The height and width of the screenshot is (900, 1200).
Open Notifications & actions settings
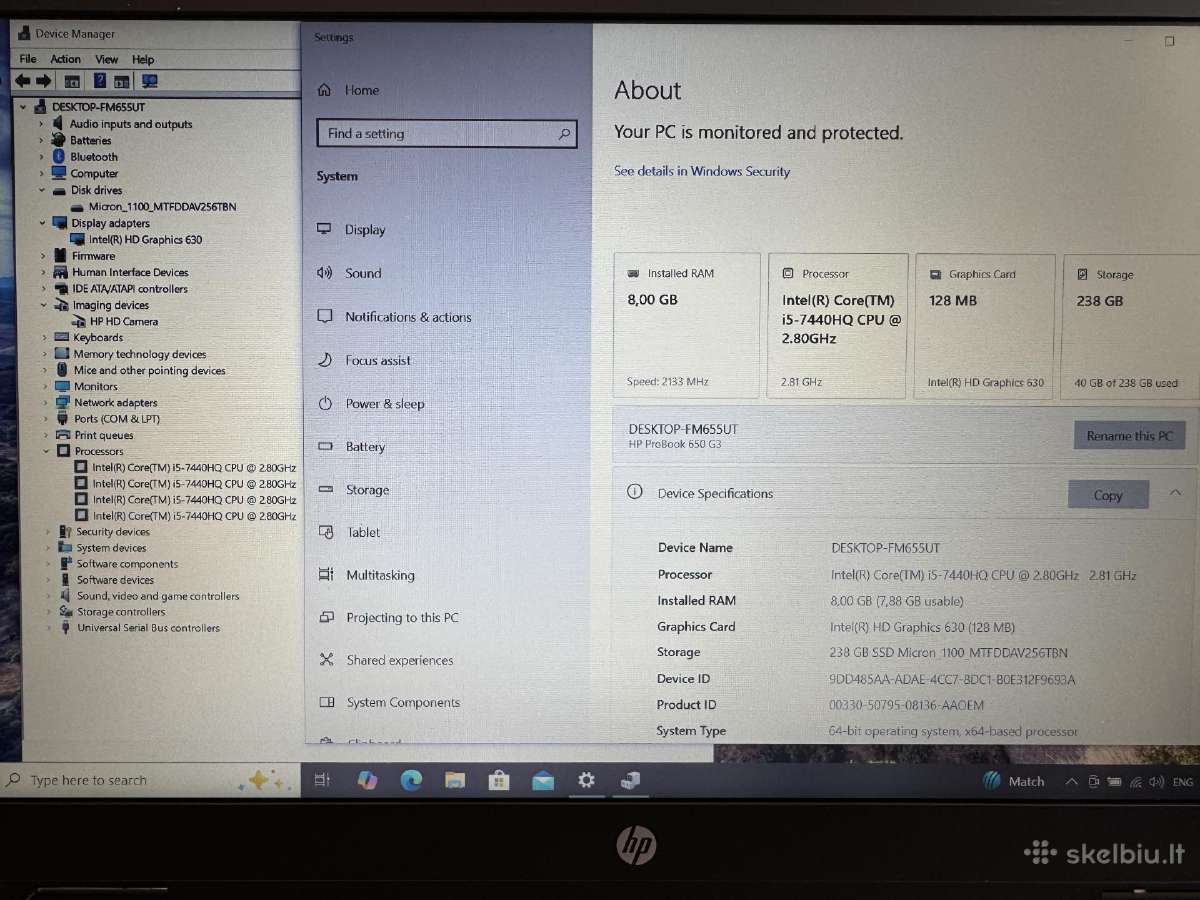[x=408, y=317]
